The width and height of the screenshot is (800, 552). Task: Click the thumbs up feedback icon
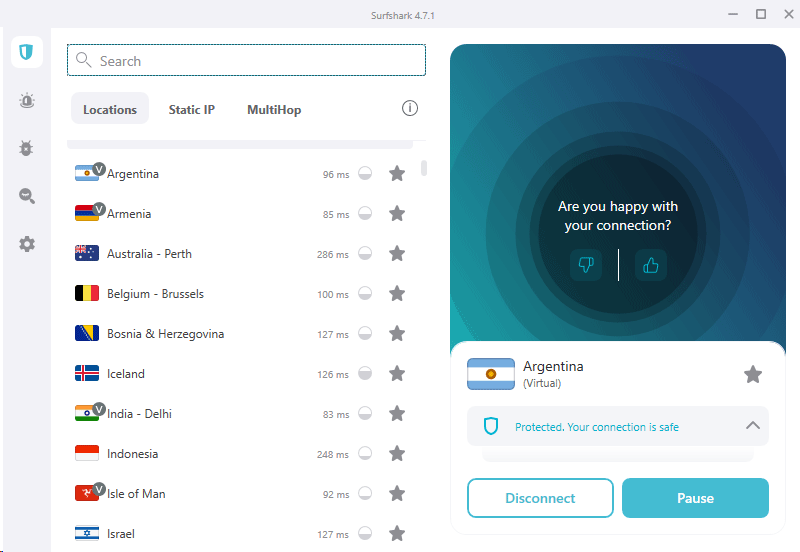[x=651, y=265]
